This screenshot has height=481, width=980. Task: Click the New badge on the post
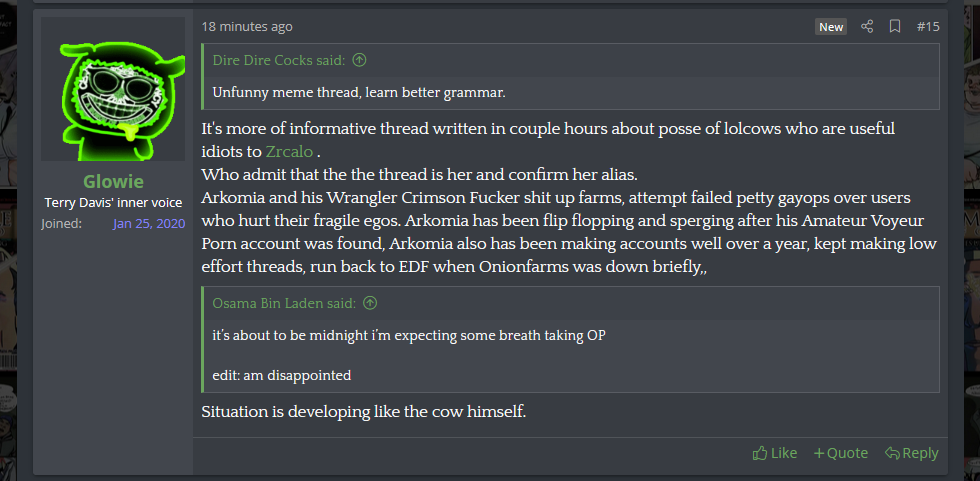click(831, 27)
